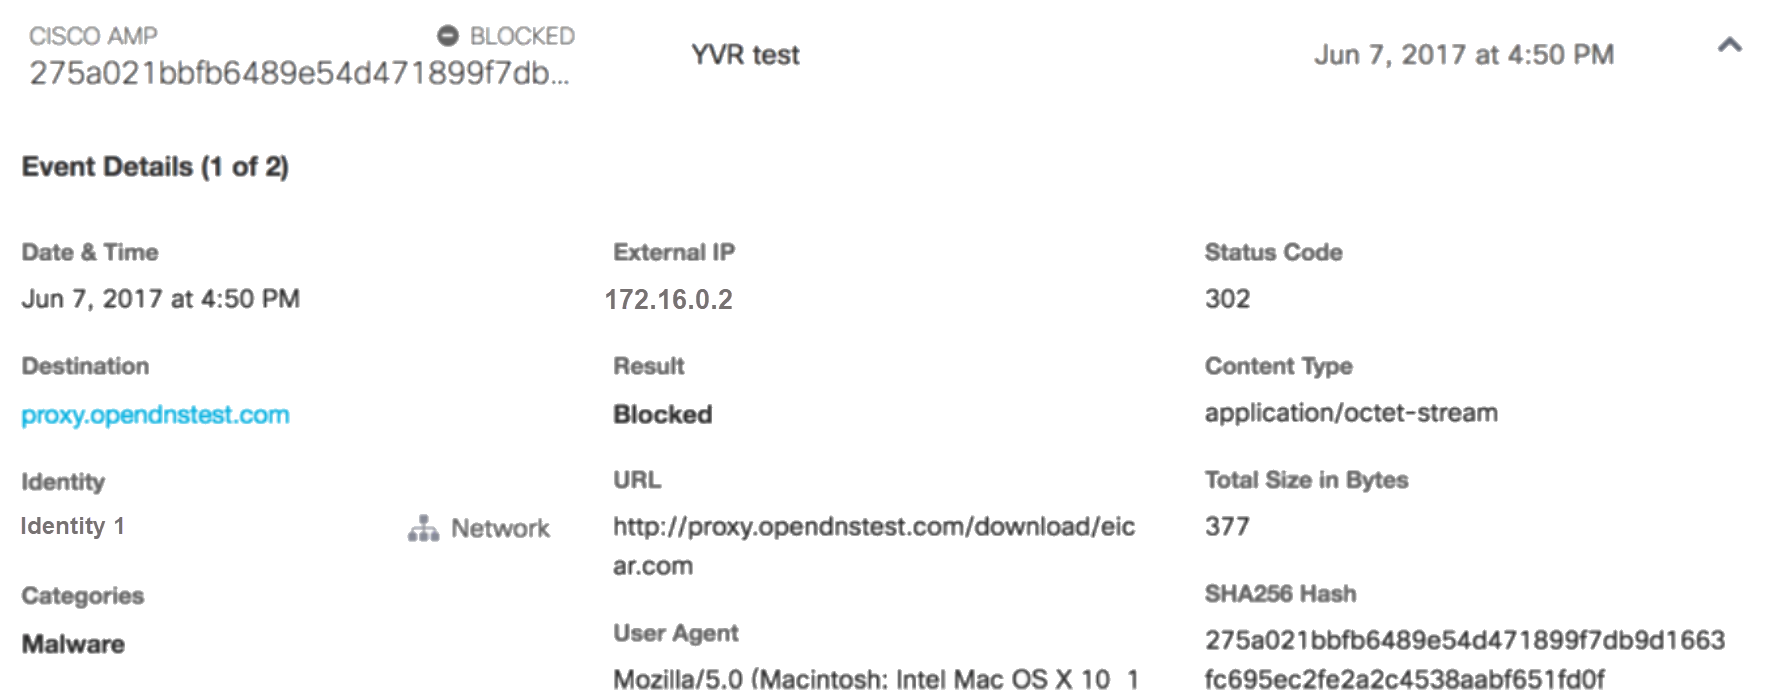
Task: Select the YVR test policy name
Action: point(745,55)
